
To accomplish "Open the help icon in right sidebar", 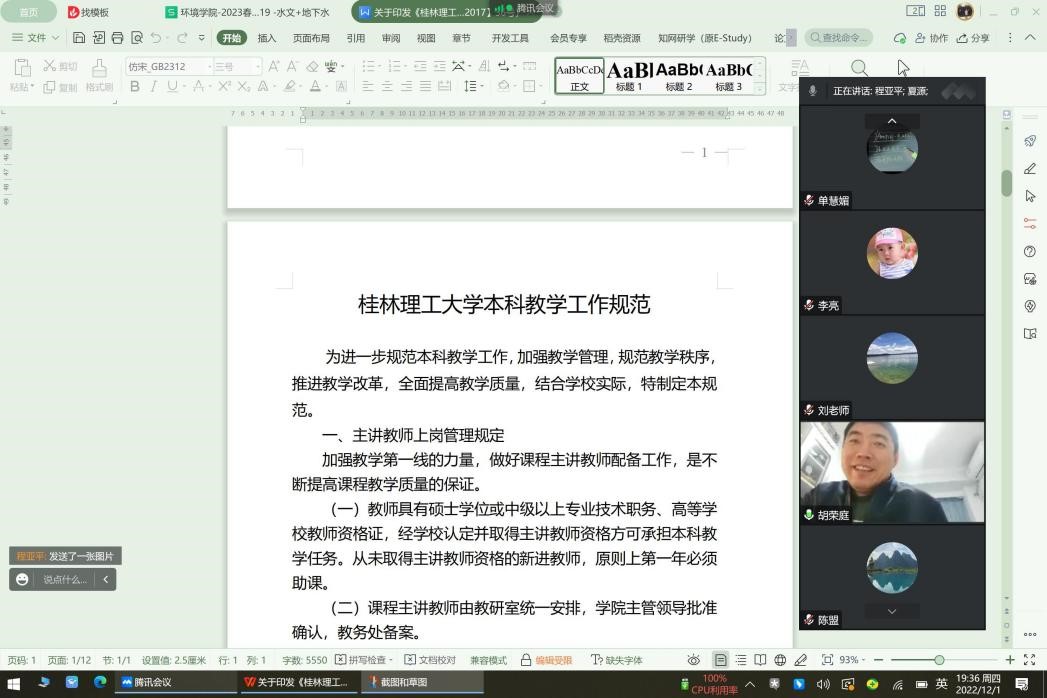I will (x=1030, y=251).
